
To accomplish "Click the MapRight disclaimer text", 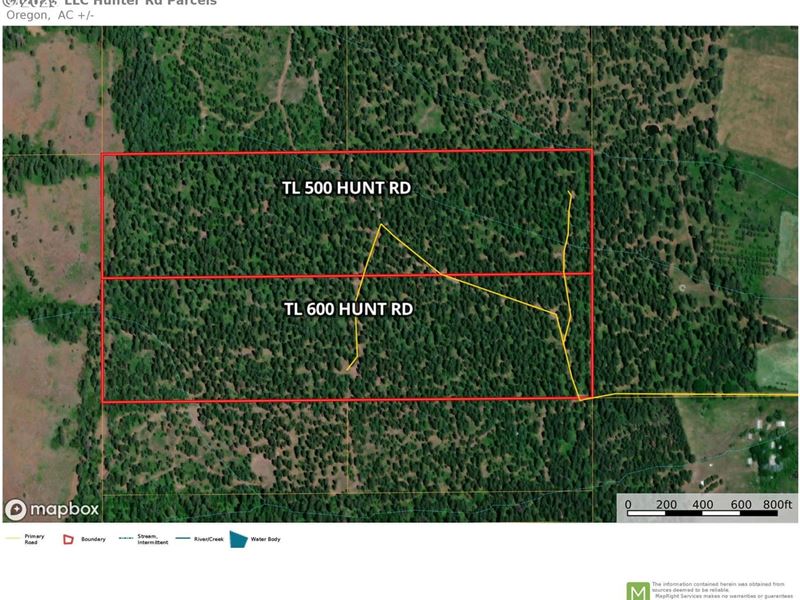I will point(722,590).
